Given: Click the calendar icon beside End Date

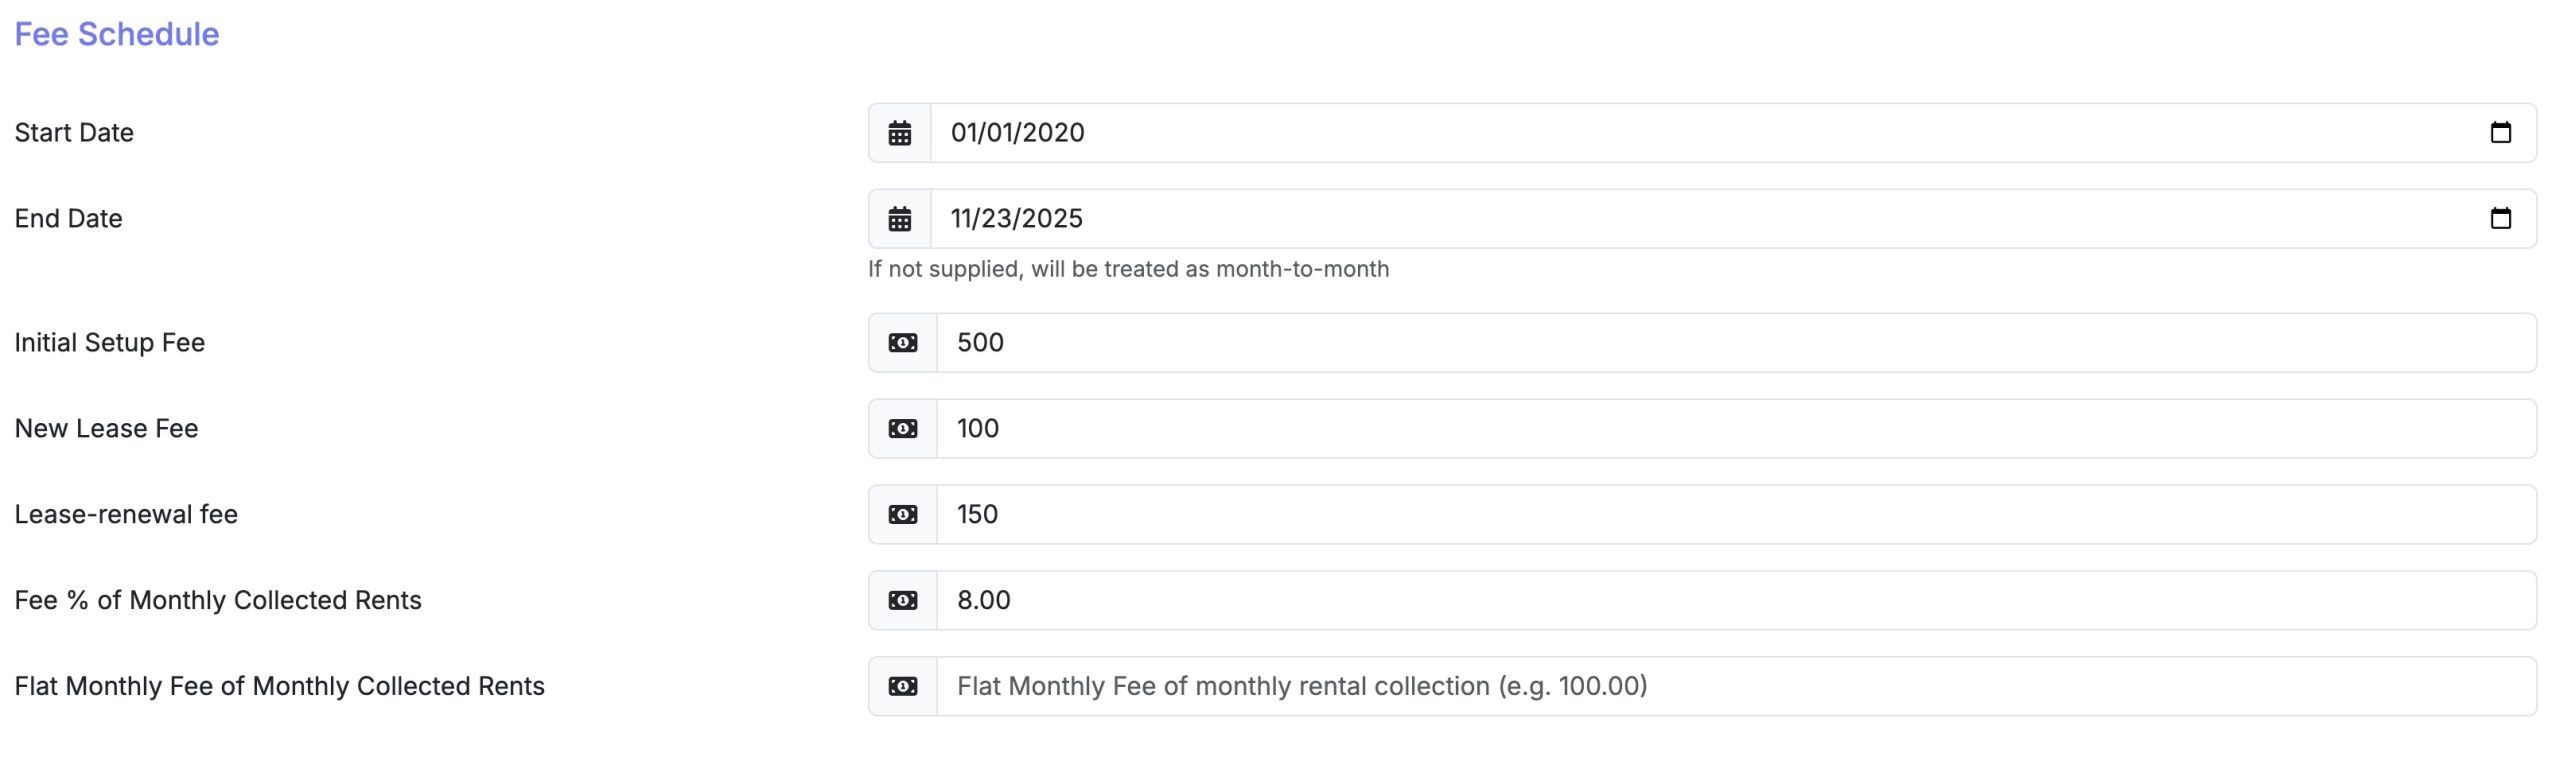Looking at the screenshot, I should (x=901, y=218).
